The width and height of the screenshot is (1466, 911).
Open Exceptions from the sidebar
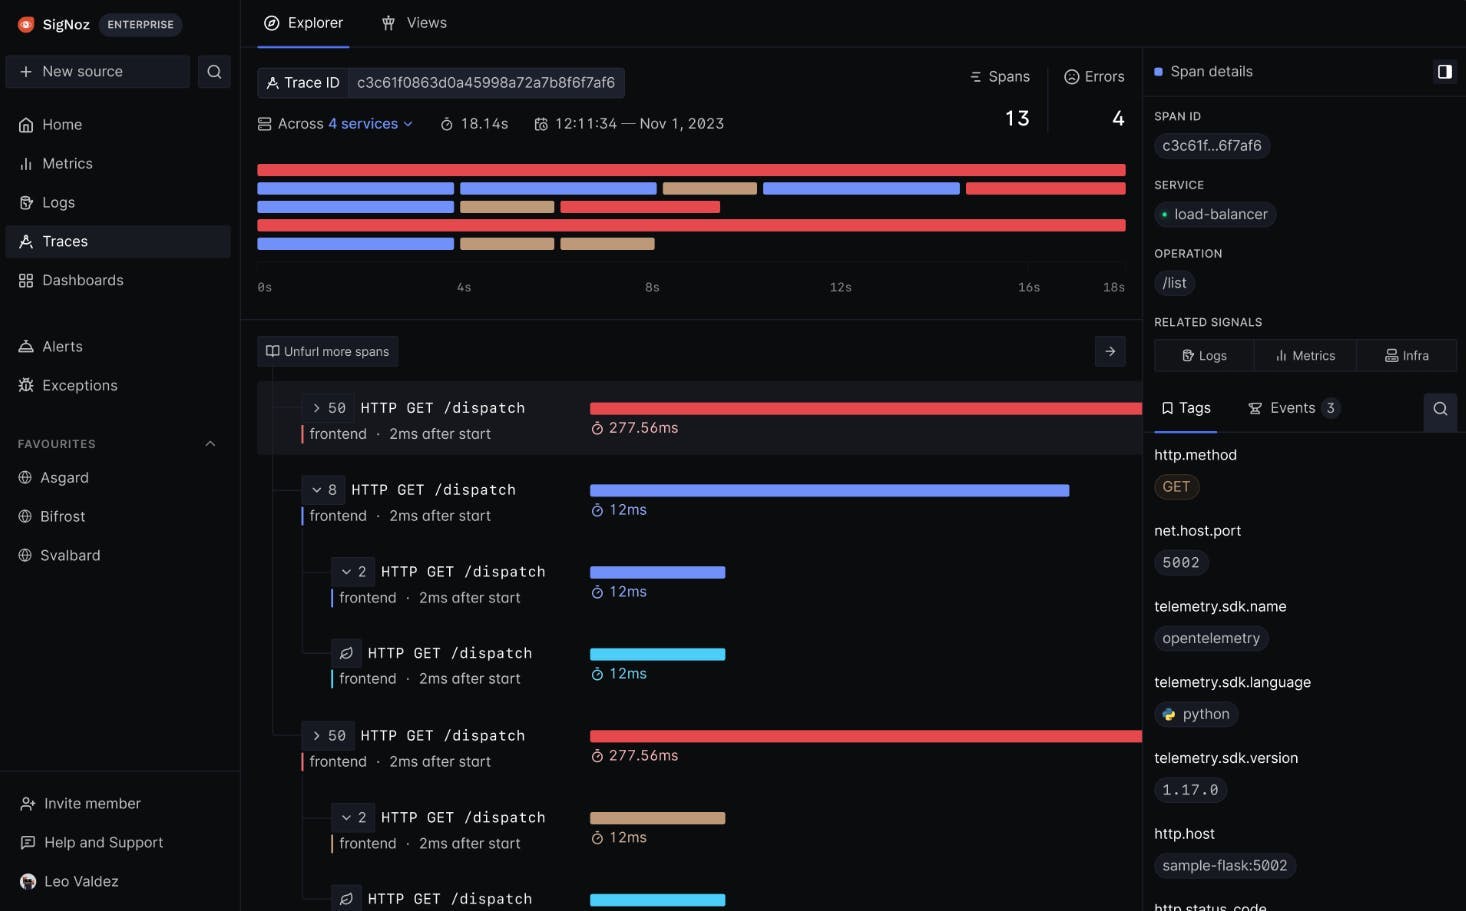(79, 386)
